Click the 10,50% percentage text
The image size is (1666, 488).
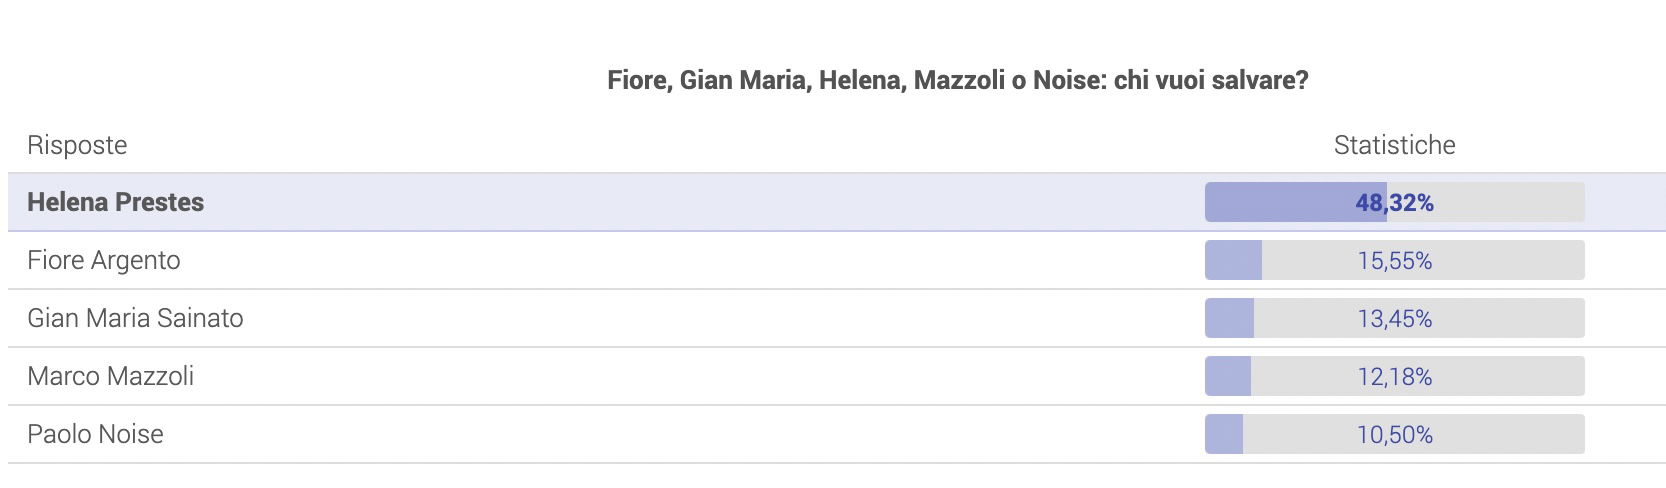[x=1395, y=435]
